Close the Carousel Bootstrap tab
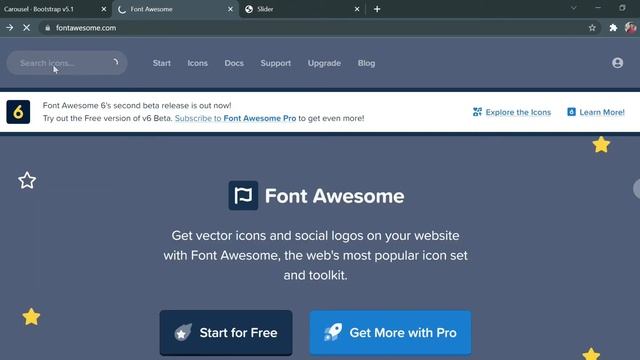 pos(104,9)
